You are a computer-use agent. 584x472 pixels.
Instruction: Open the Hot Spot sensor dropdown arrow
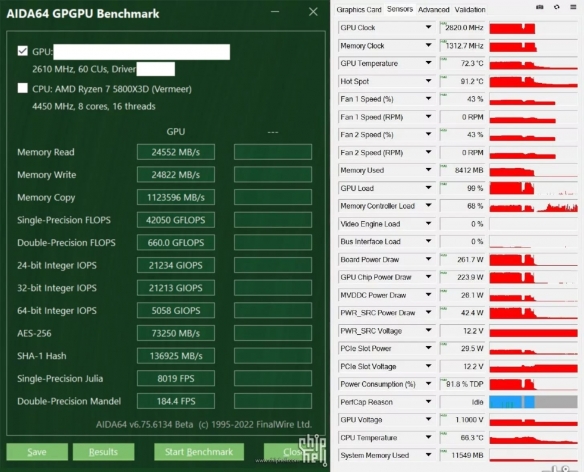[x=428, y=81]
